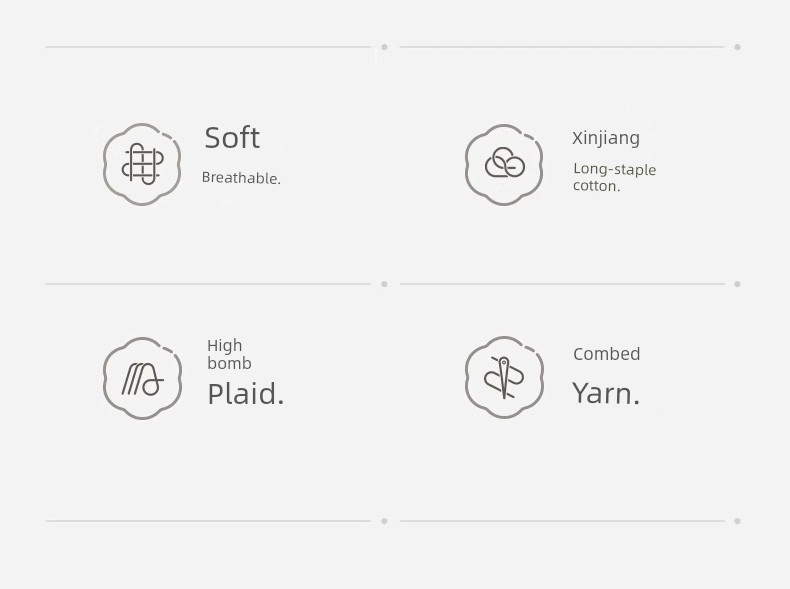Click the dot ending the top-right divider line
The height and width of the screenshot is (589, 790).
[x=737, y=47]
